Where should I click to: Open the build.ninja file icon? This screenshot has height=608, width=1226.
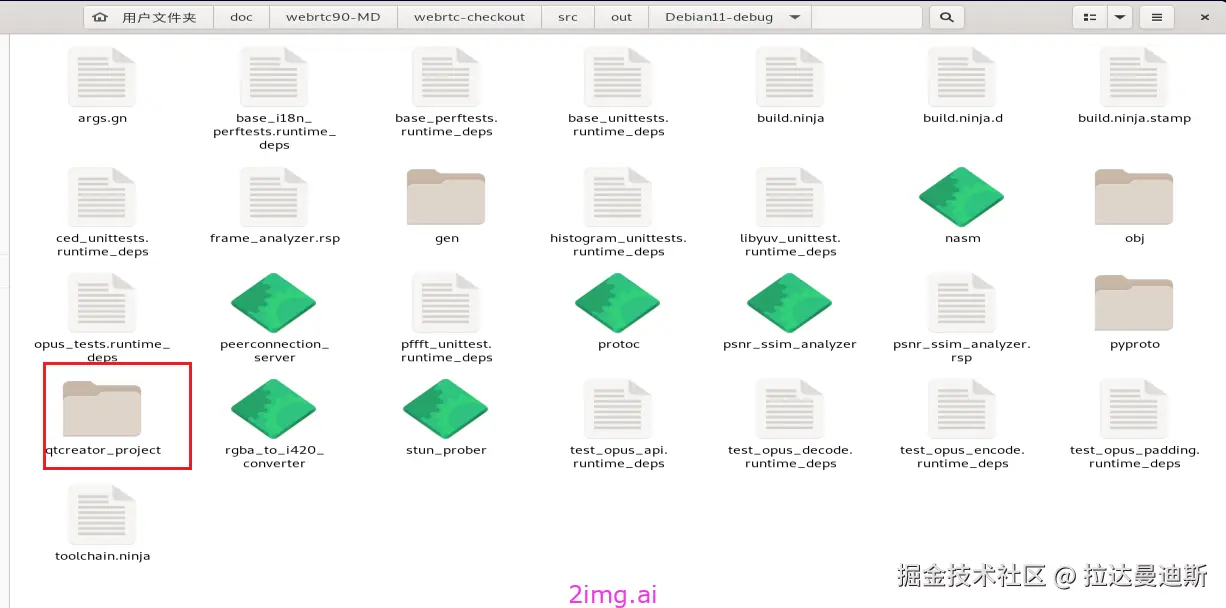[790, 78]
